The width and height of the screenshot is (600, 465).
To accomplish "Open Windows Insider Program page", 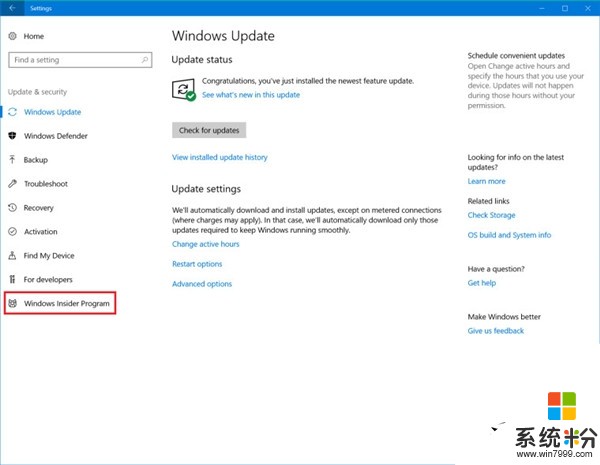I will tap(67, 303).
